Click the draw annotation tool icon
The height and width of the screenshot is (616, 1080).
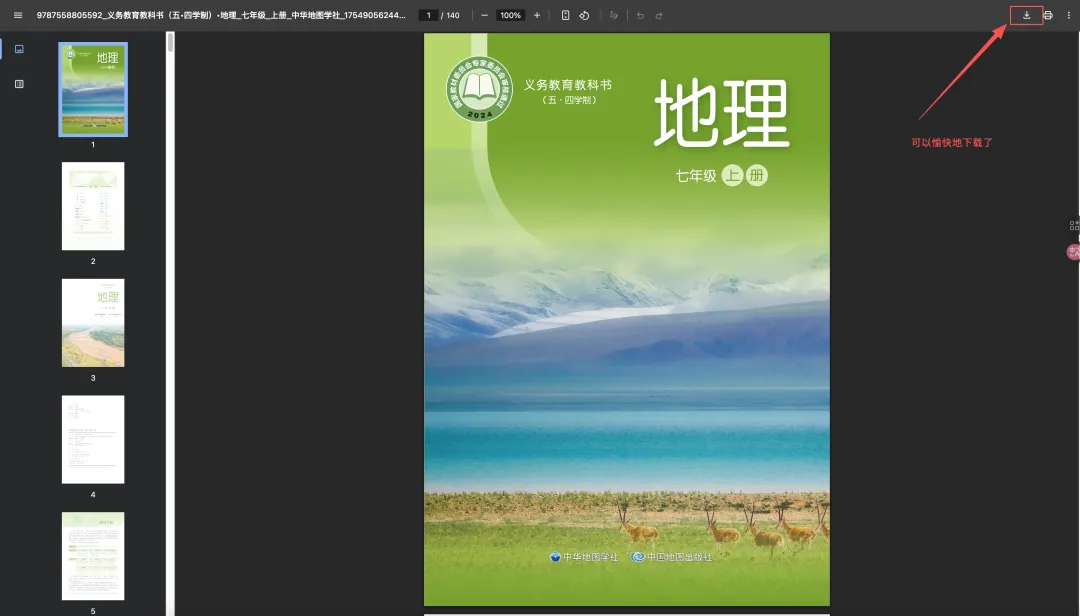pyautogui.click(x=614, y=15)
